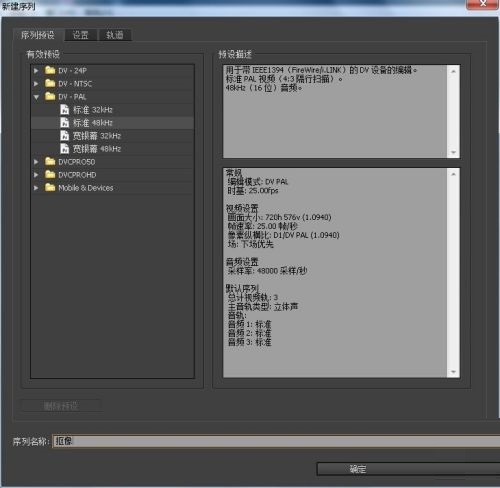Expand the DV - NTSC preset folder
This screenshot has width=500, height=488.
pyautogui.click(x=36, y=84)
